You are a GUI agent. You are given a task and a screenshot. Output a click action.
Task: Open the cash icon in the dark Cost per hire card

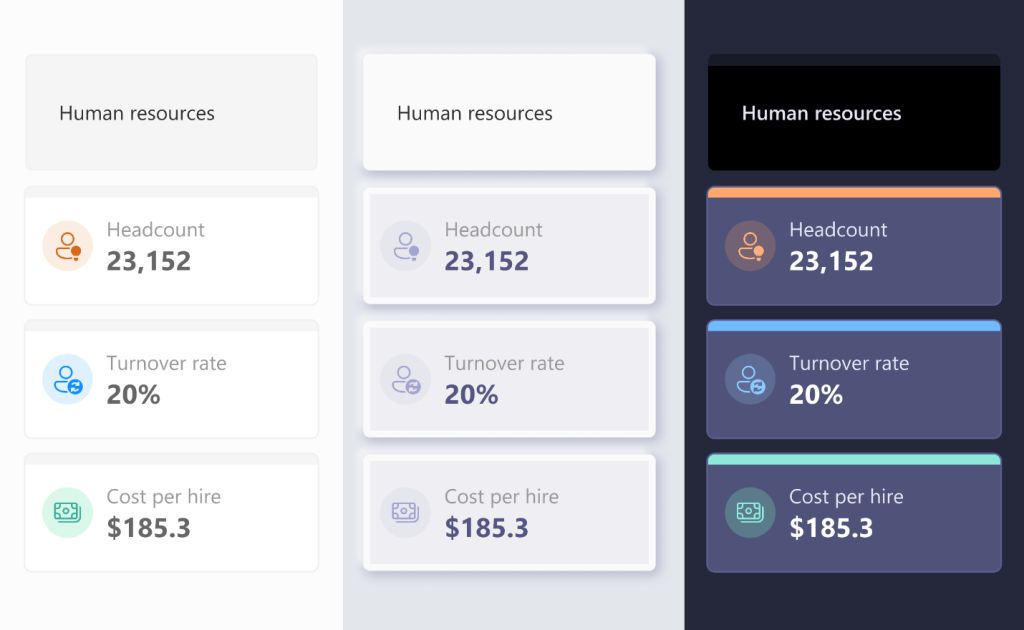[750, 512]
